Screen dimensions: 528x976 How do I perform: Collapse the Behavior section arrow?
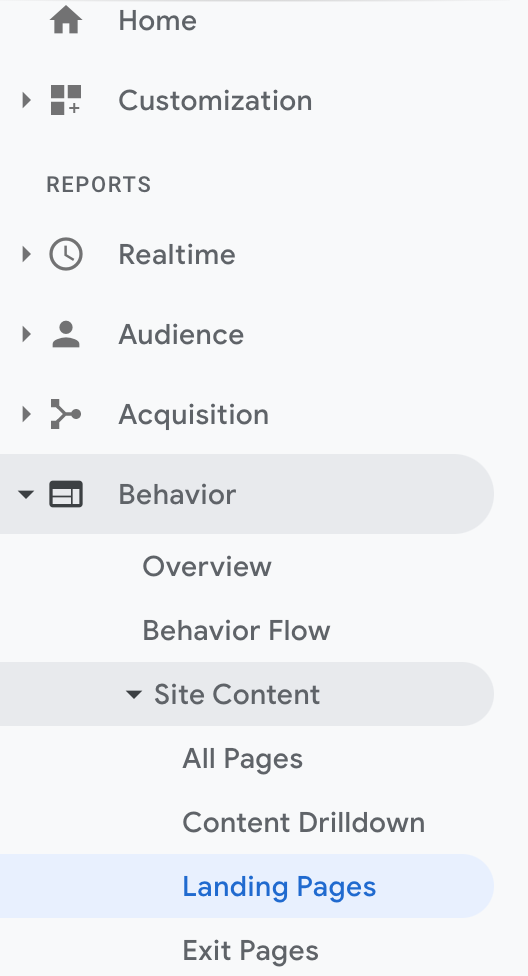(x=26, y=495)
